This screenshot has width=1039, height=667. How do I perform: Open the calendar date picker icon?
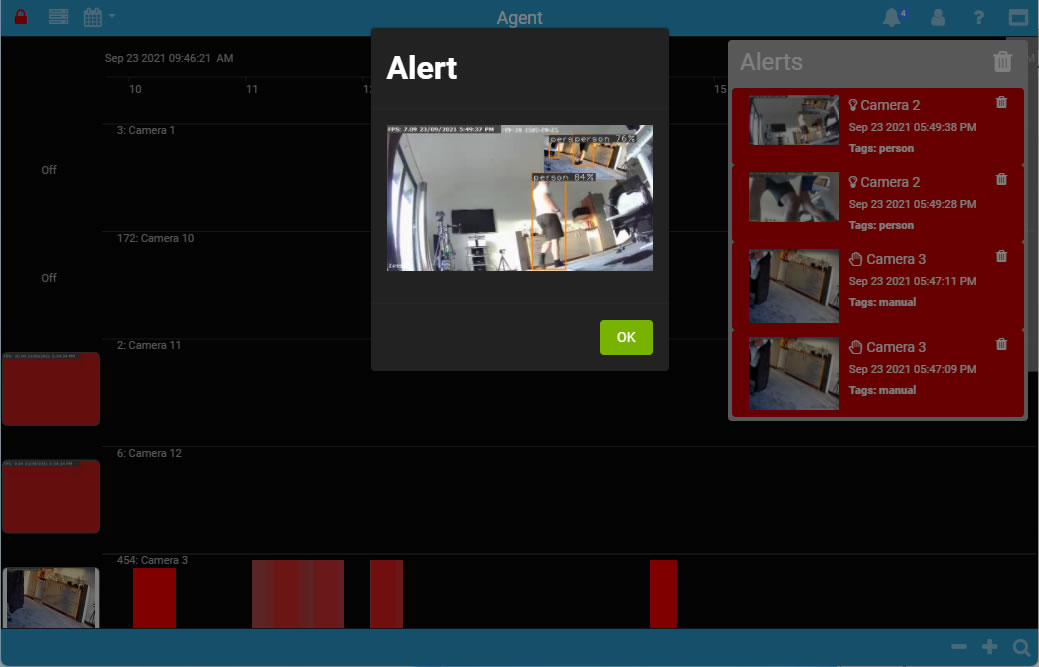[x=93, y=16]
